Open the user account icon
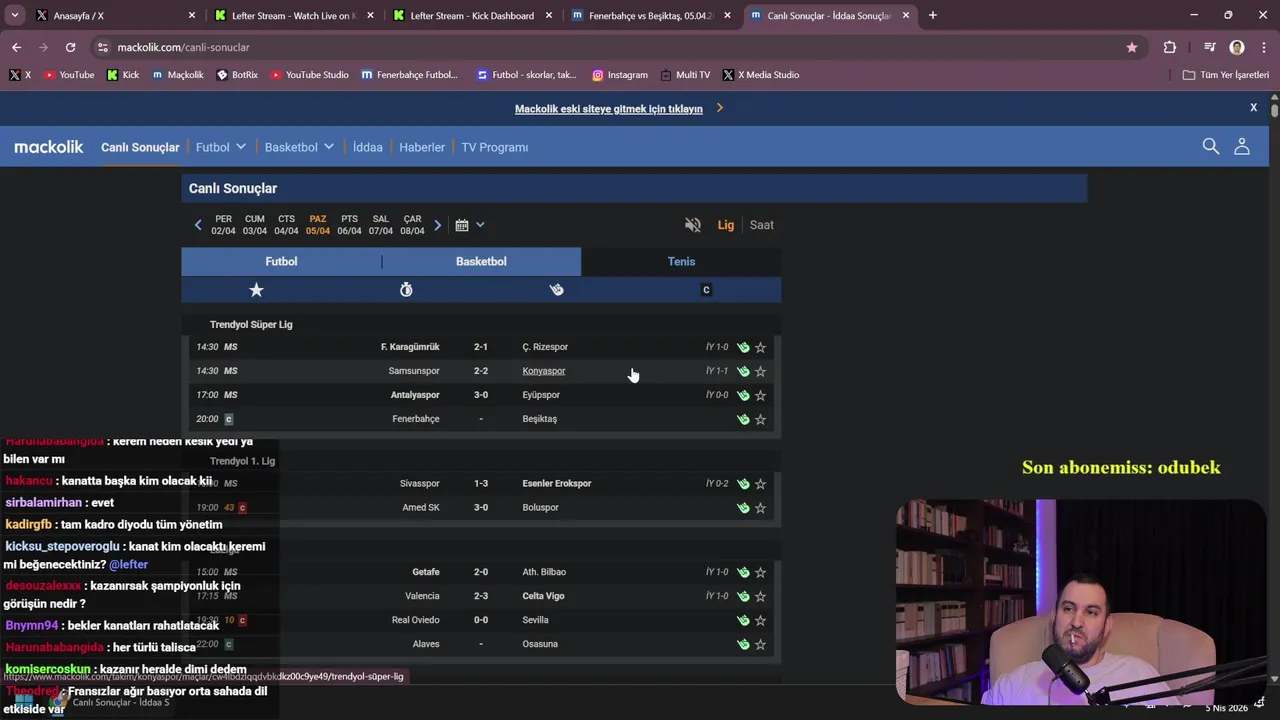Image resolution: width=1280 pixels, height=720 pixels. click(x=1242, y=147)
